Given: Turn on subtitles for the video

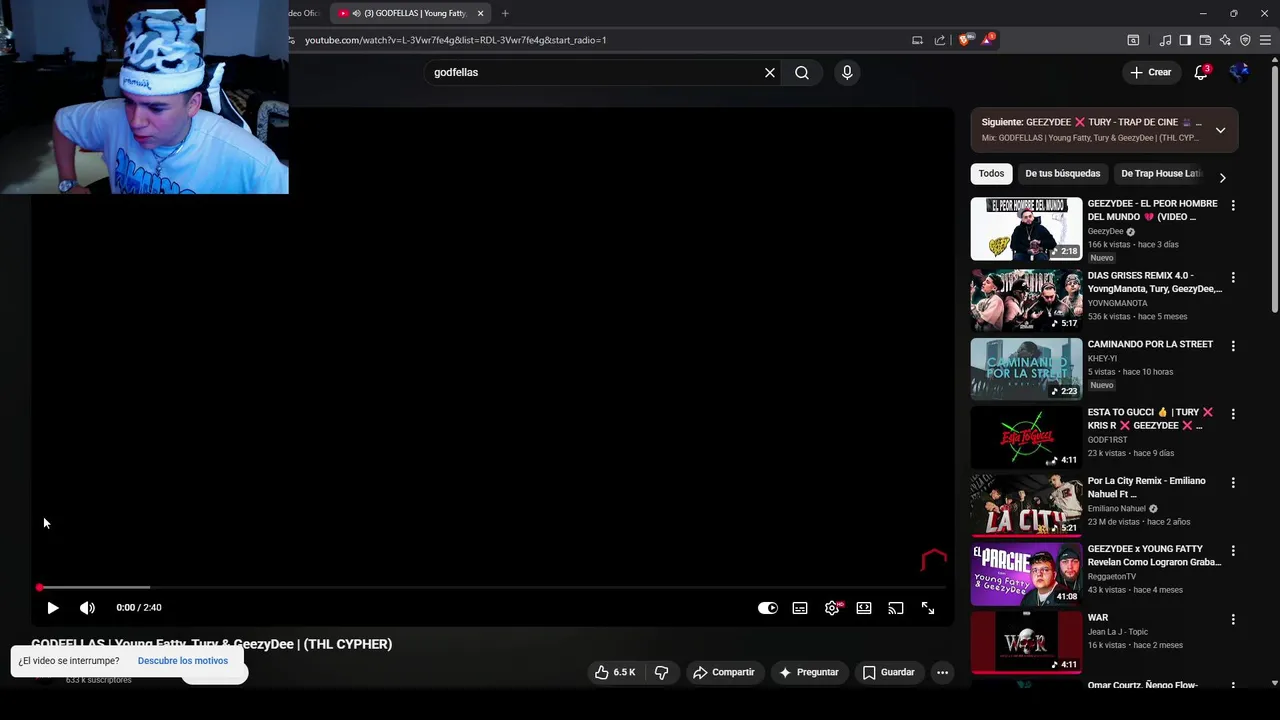Looking at the screenshot, I should [800, 608].
